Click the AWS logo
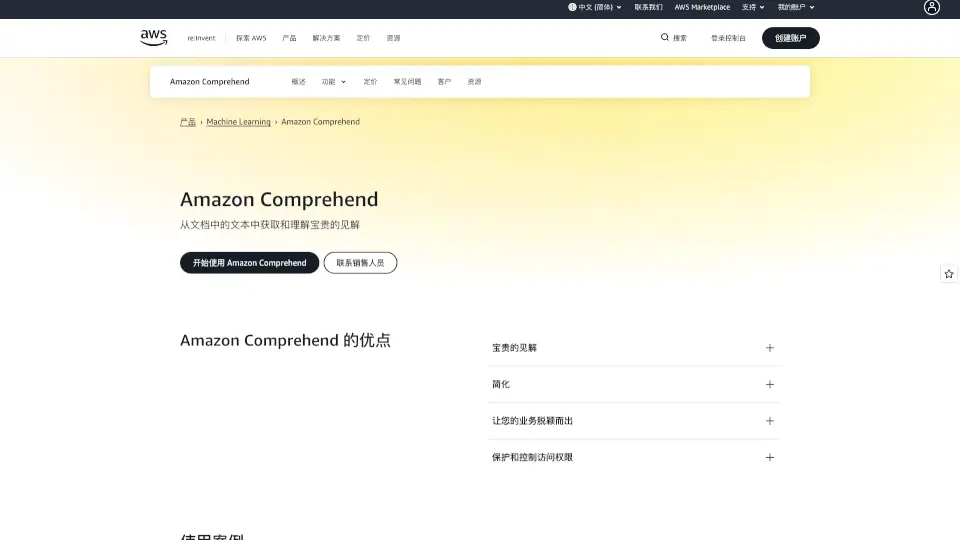The image size is (960, 540). tap(154, 37)
